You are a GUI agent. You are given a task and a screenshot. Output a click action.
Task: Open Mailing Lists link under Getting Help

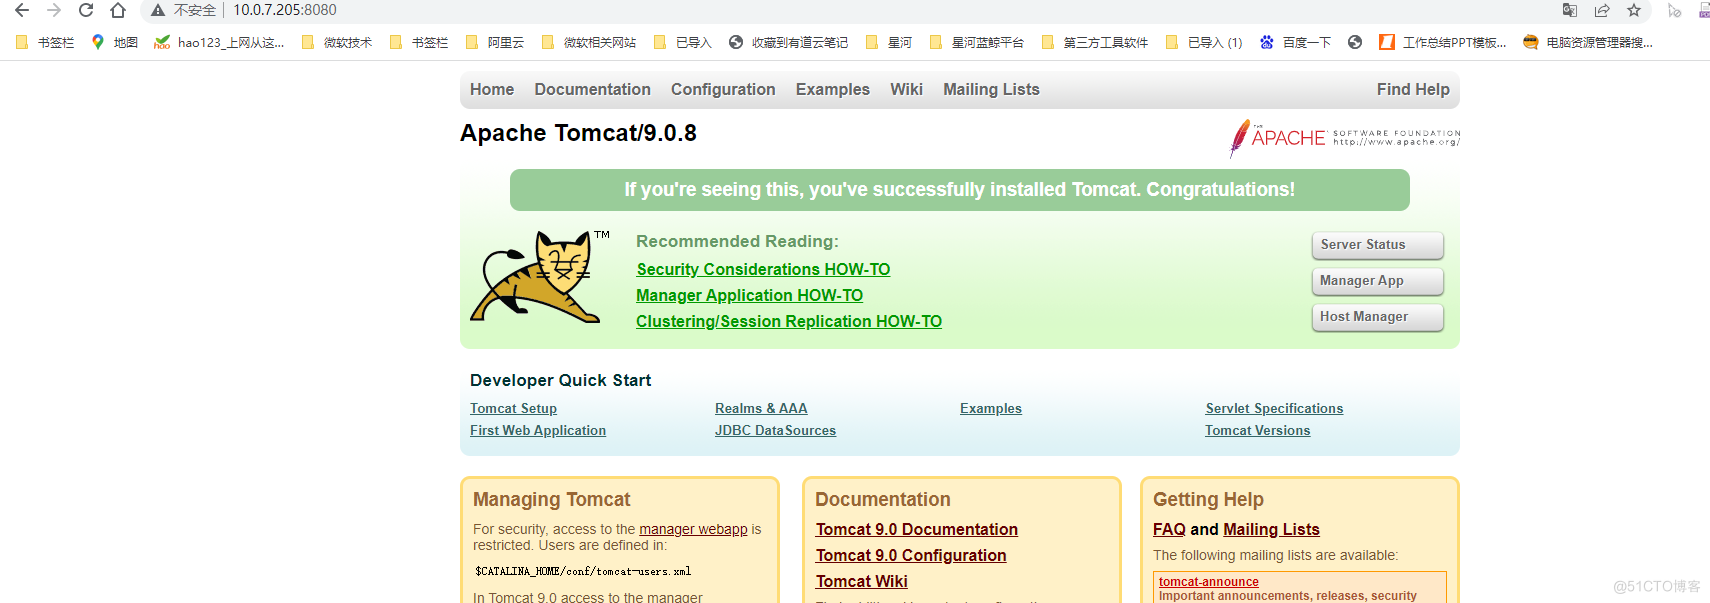pyautogui.click(x=1271, y=529)
